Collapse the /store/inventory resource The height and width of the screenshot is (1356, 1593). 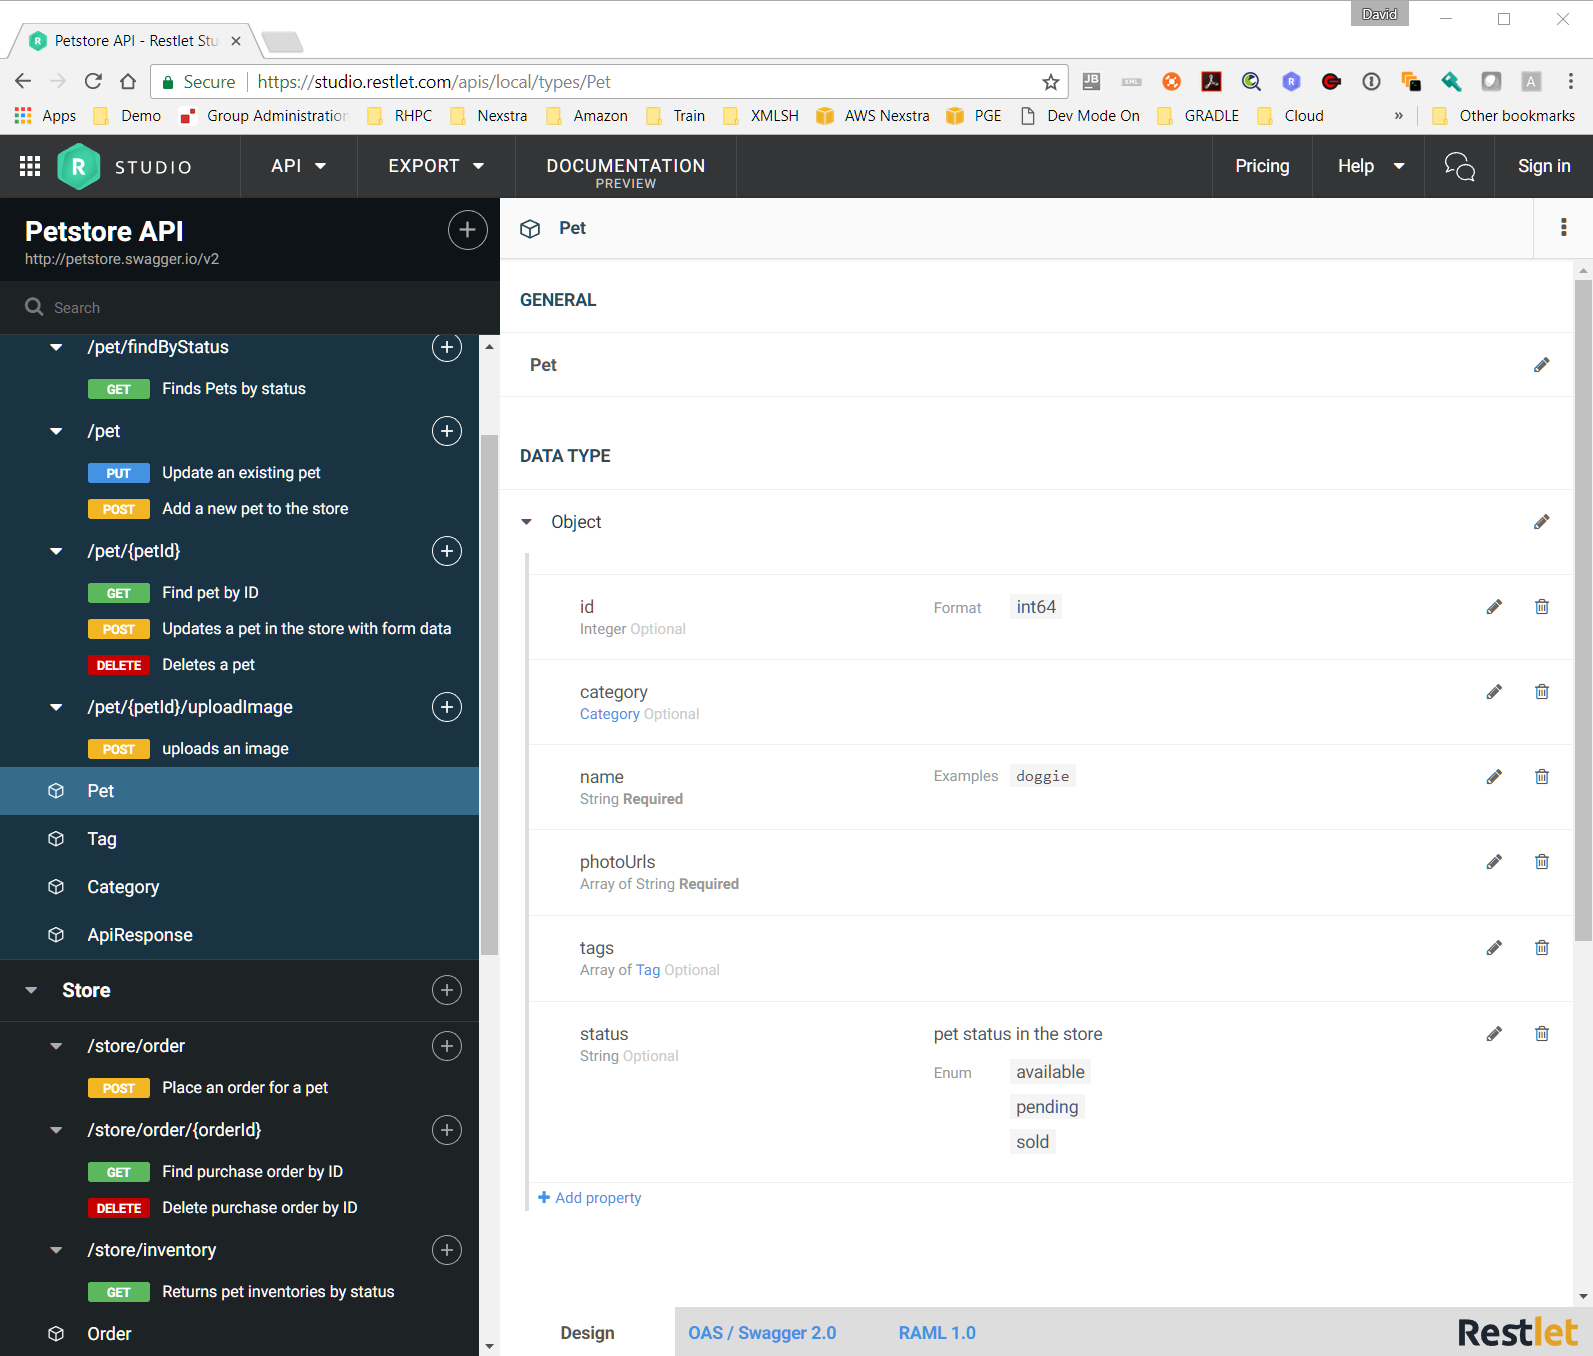pos(56,1250)
